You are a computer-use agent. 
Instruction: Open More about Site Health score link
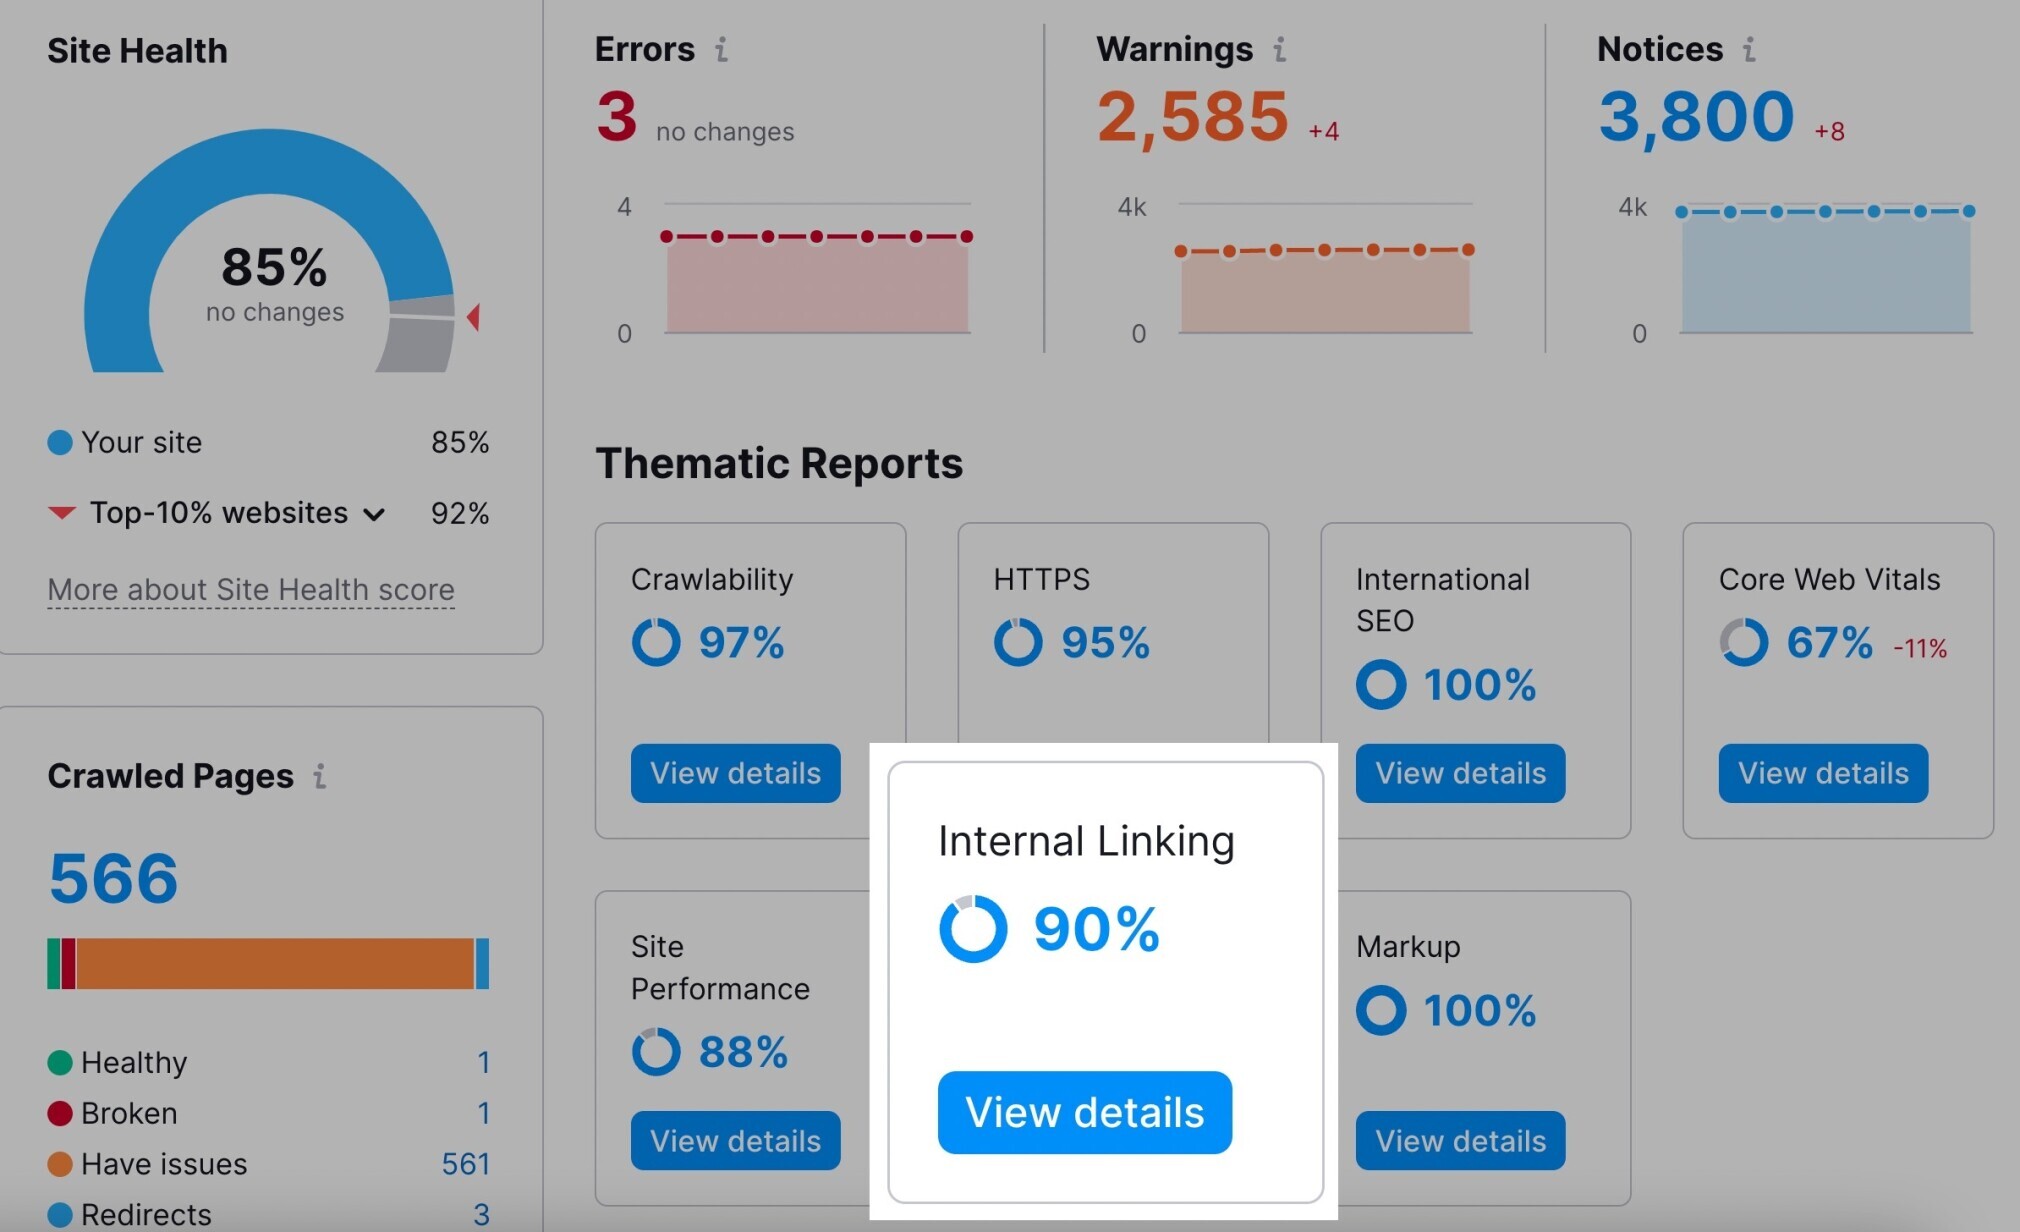251,589
